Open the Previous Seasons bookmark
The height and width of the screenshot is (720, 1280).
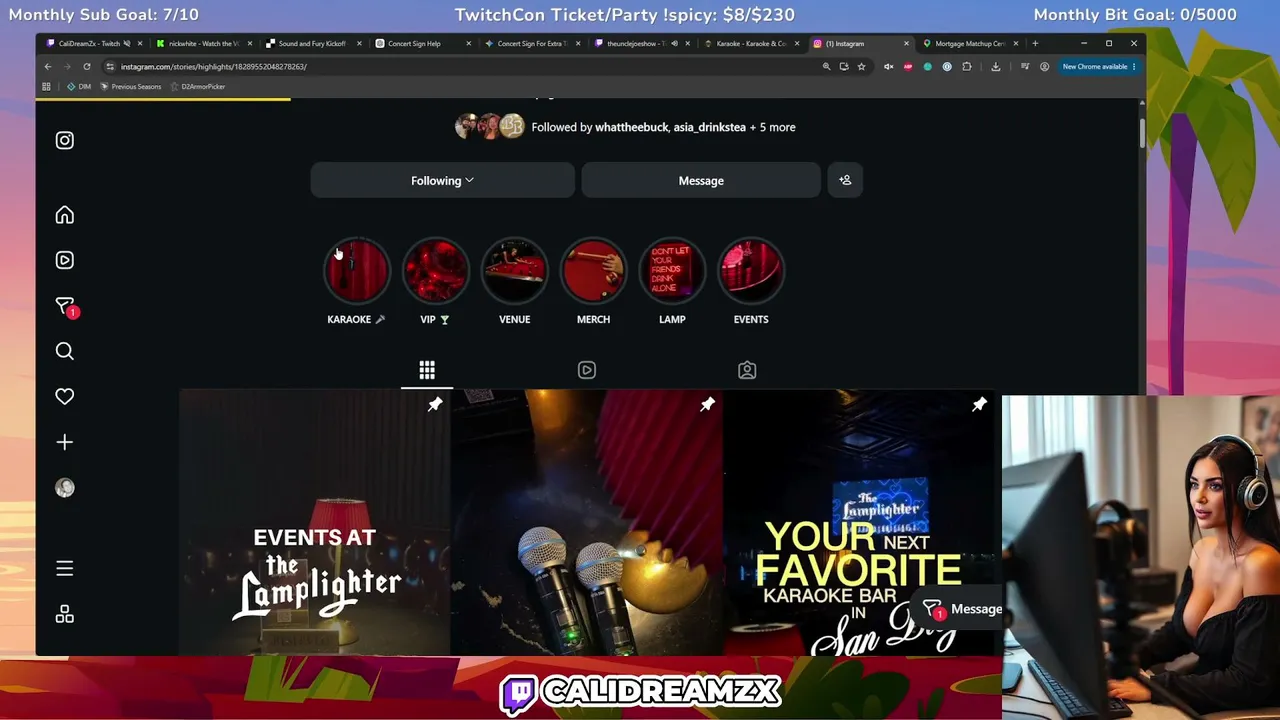131,87
